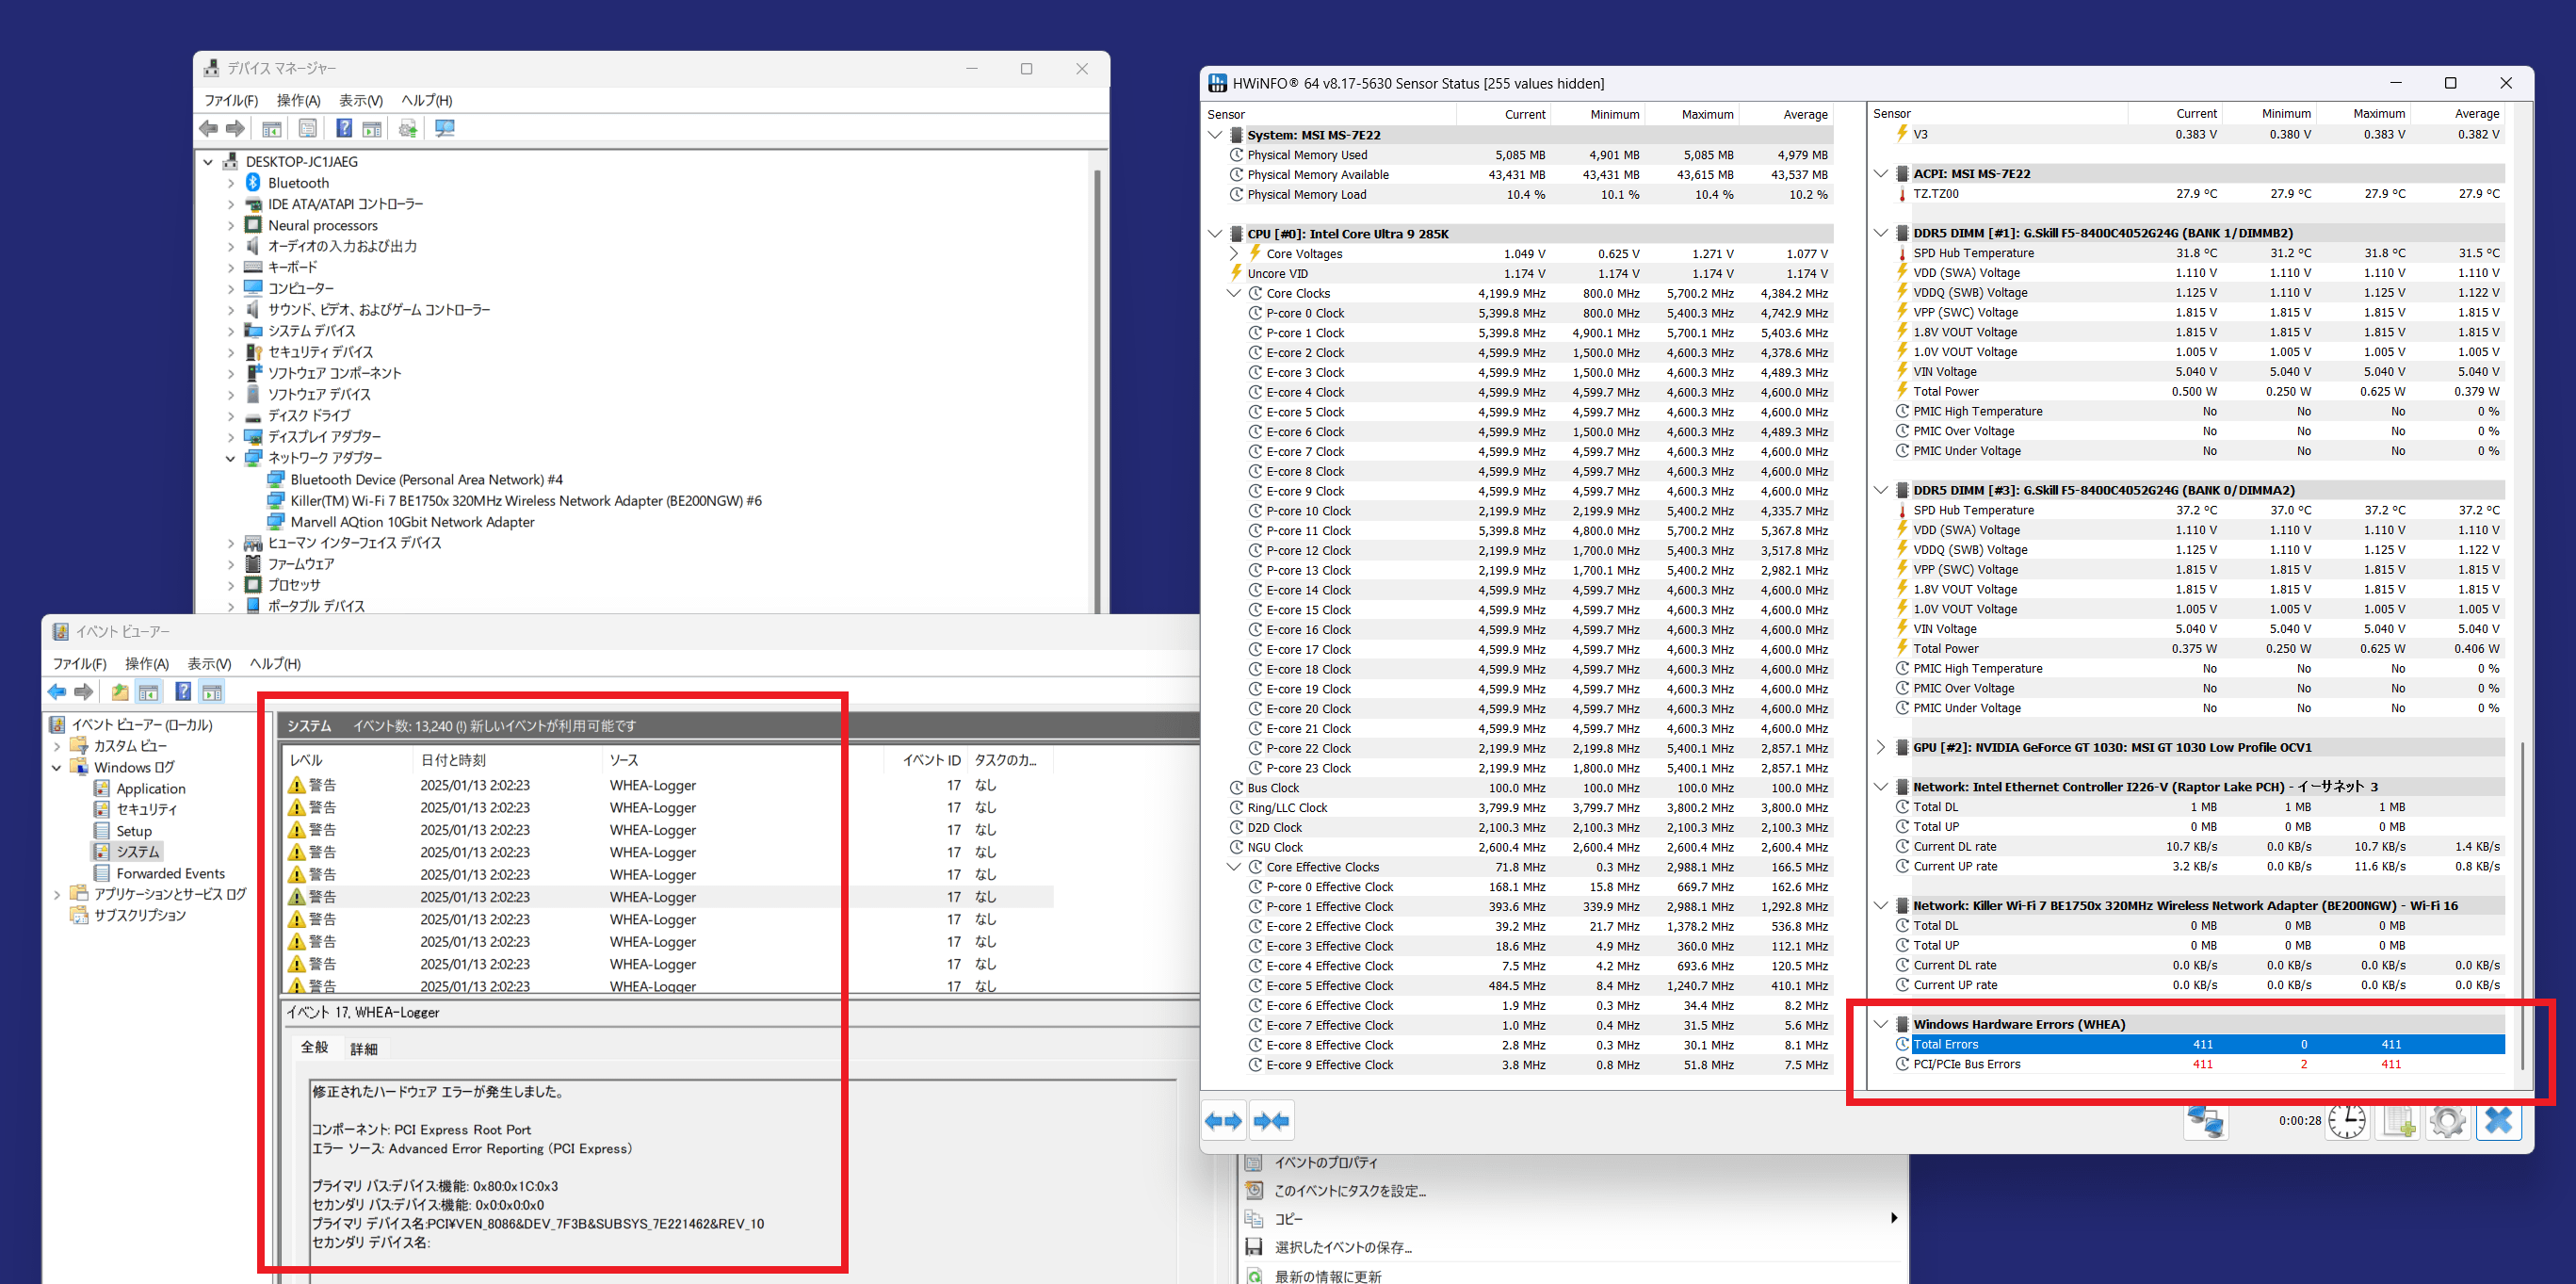This screenshot has height=1284, width=2576.
Task: Click レベル column header in event list
Action: tap(347, 760)
